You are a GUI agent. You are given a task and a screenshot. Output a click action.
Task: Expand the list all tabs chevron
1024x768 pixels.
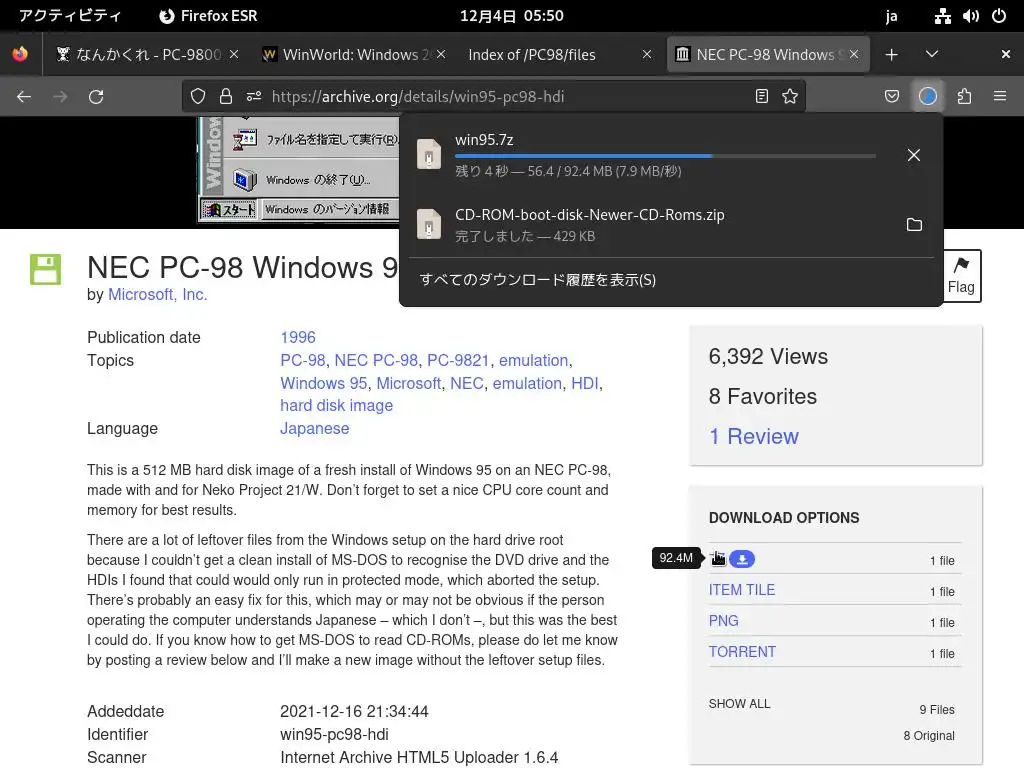tap(932, 55)
